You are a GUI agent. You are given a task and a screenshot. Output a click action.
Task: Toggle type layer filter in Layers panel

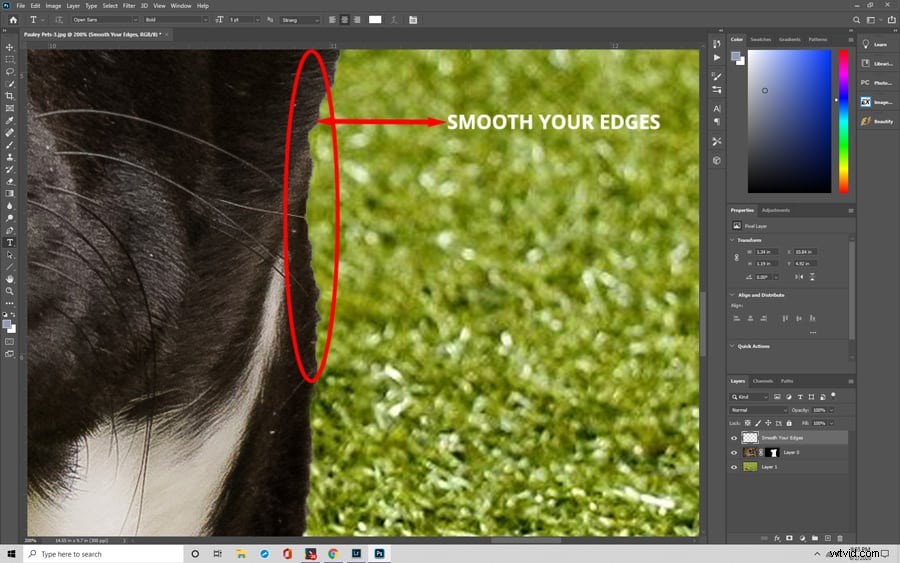coord(800,397)
